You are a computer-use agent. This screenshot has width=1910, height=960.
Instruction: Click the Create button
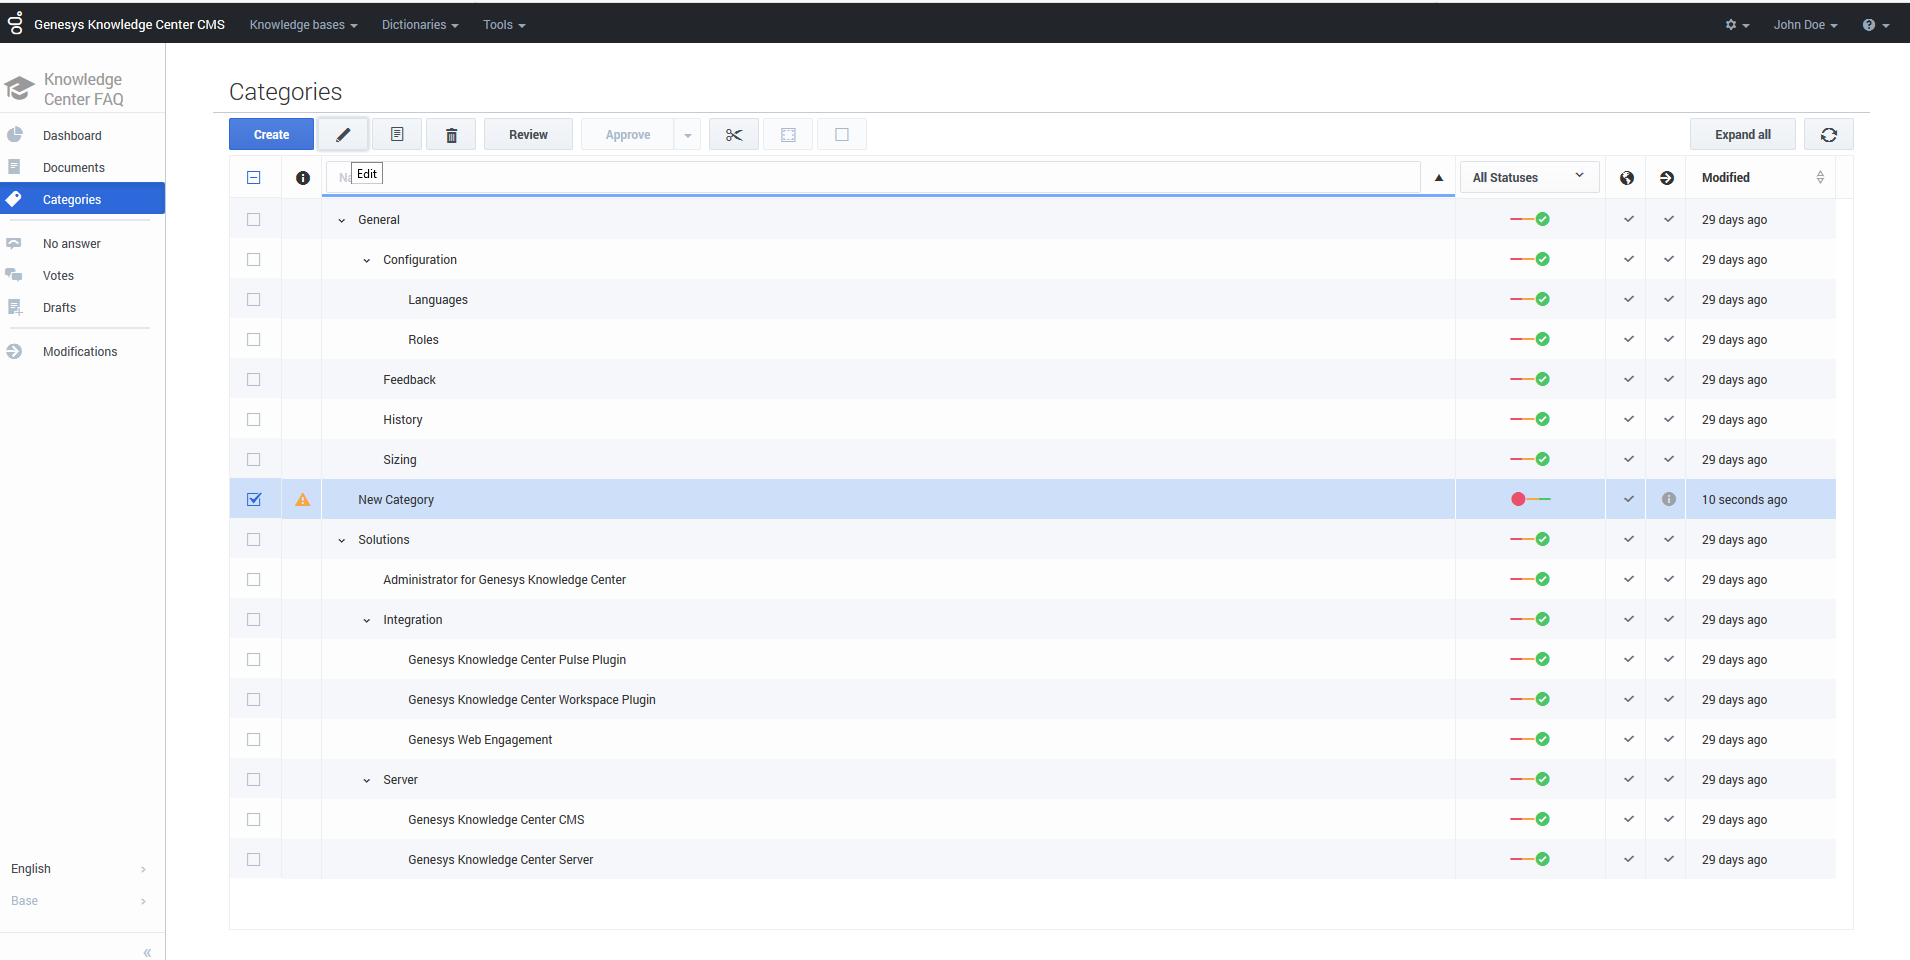click(x=271, y=135)
